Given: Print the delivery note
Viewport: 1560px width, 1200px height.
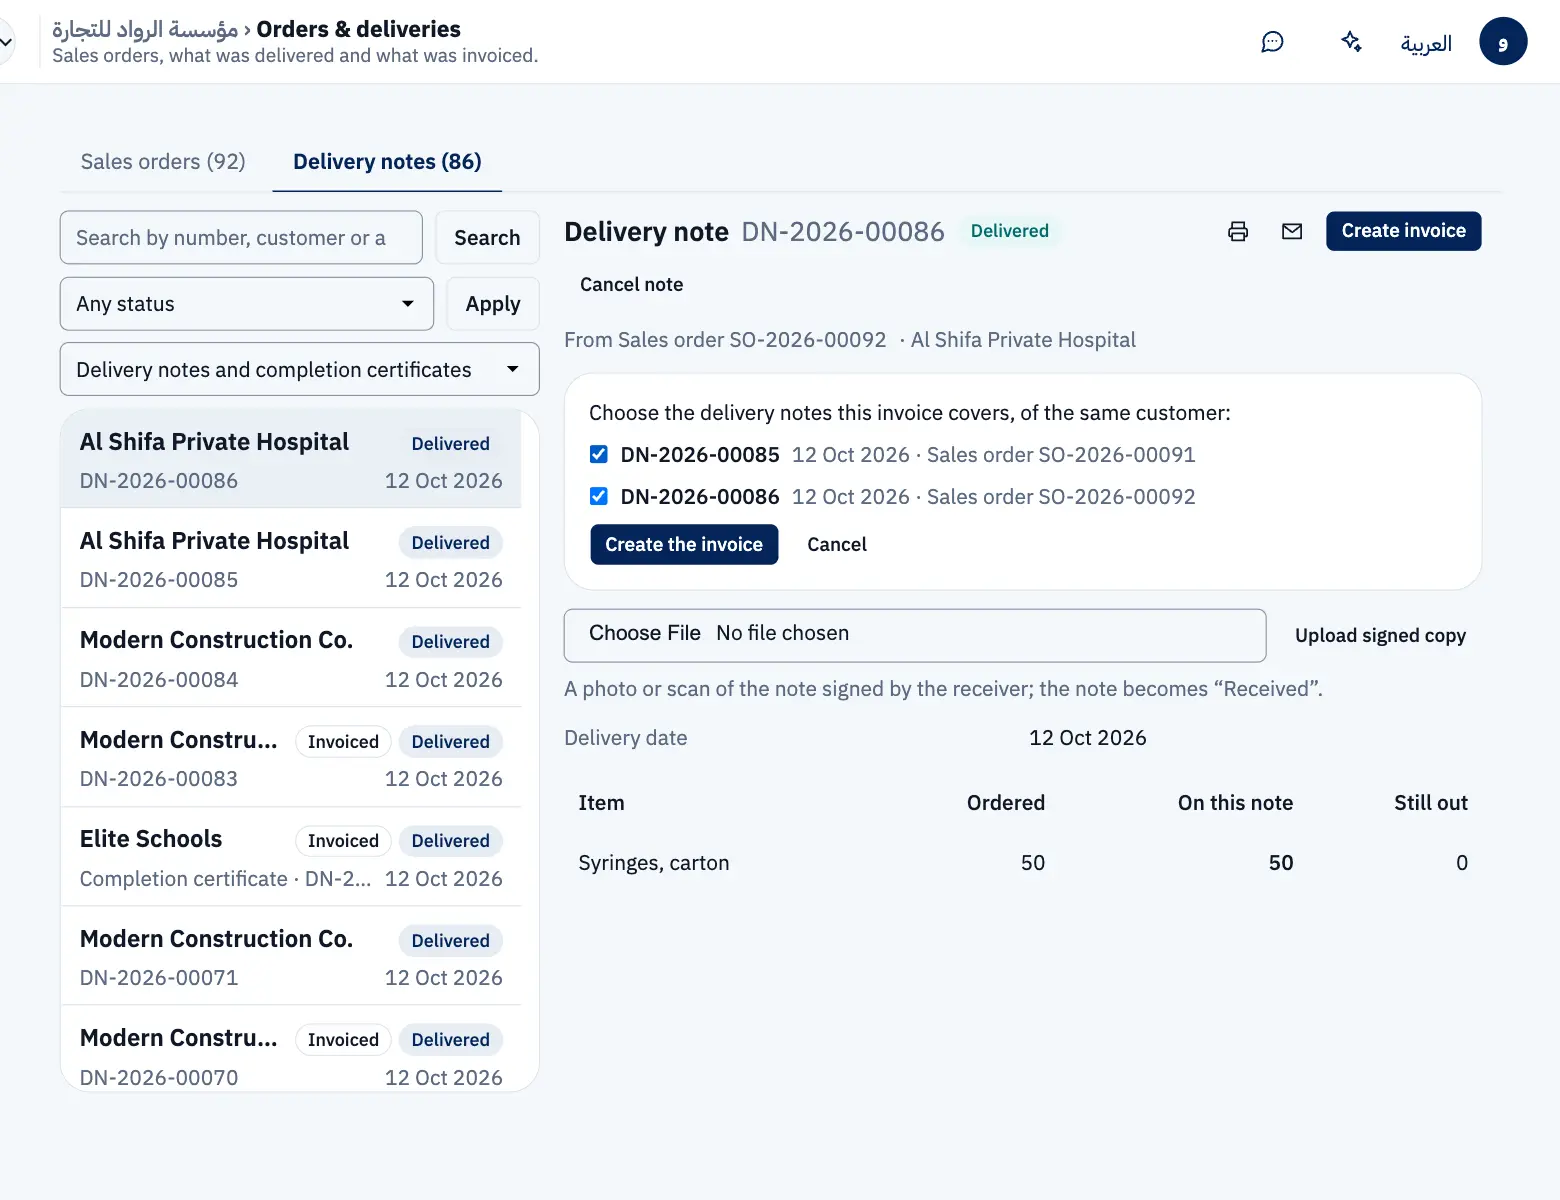Looking at the screenshot, I should (1238, 231).
